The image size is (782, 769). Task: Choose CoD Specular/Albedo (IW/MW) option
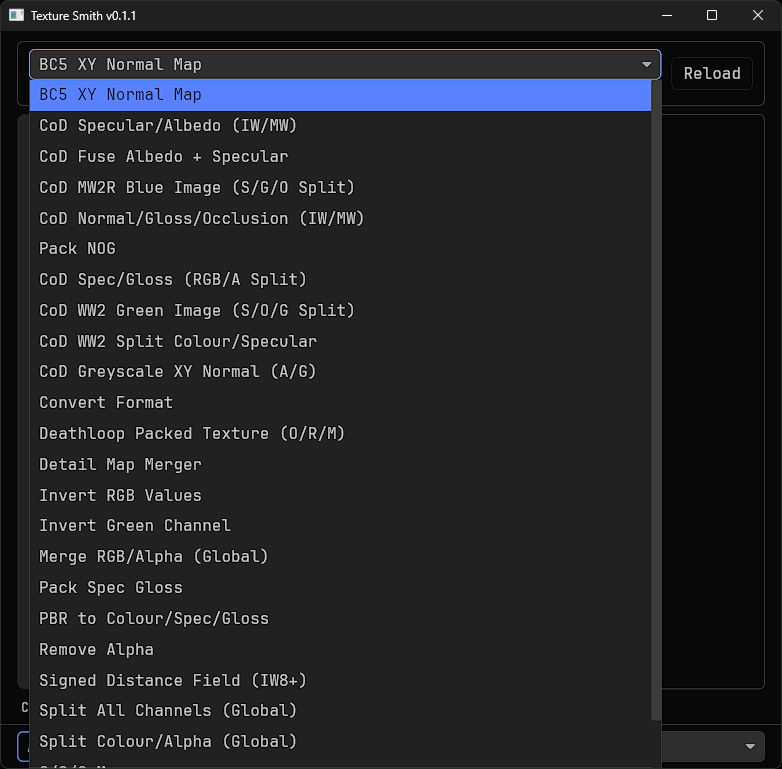pyautogui.click(x=341, y=126)
